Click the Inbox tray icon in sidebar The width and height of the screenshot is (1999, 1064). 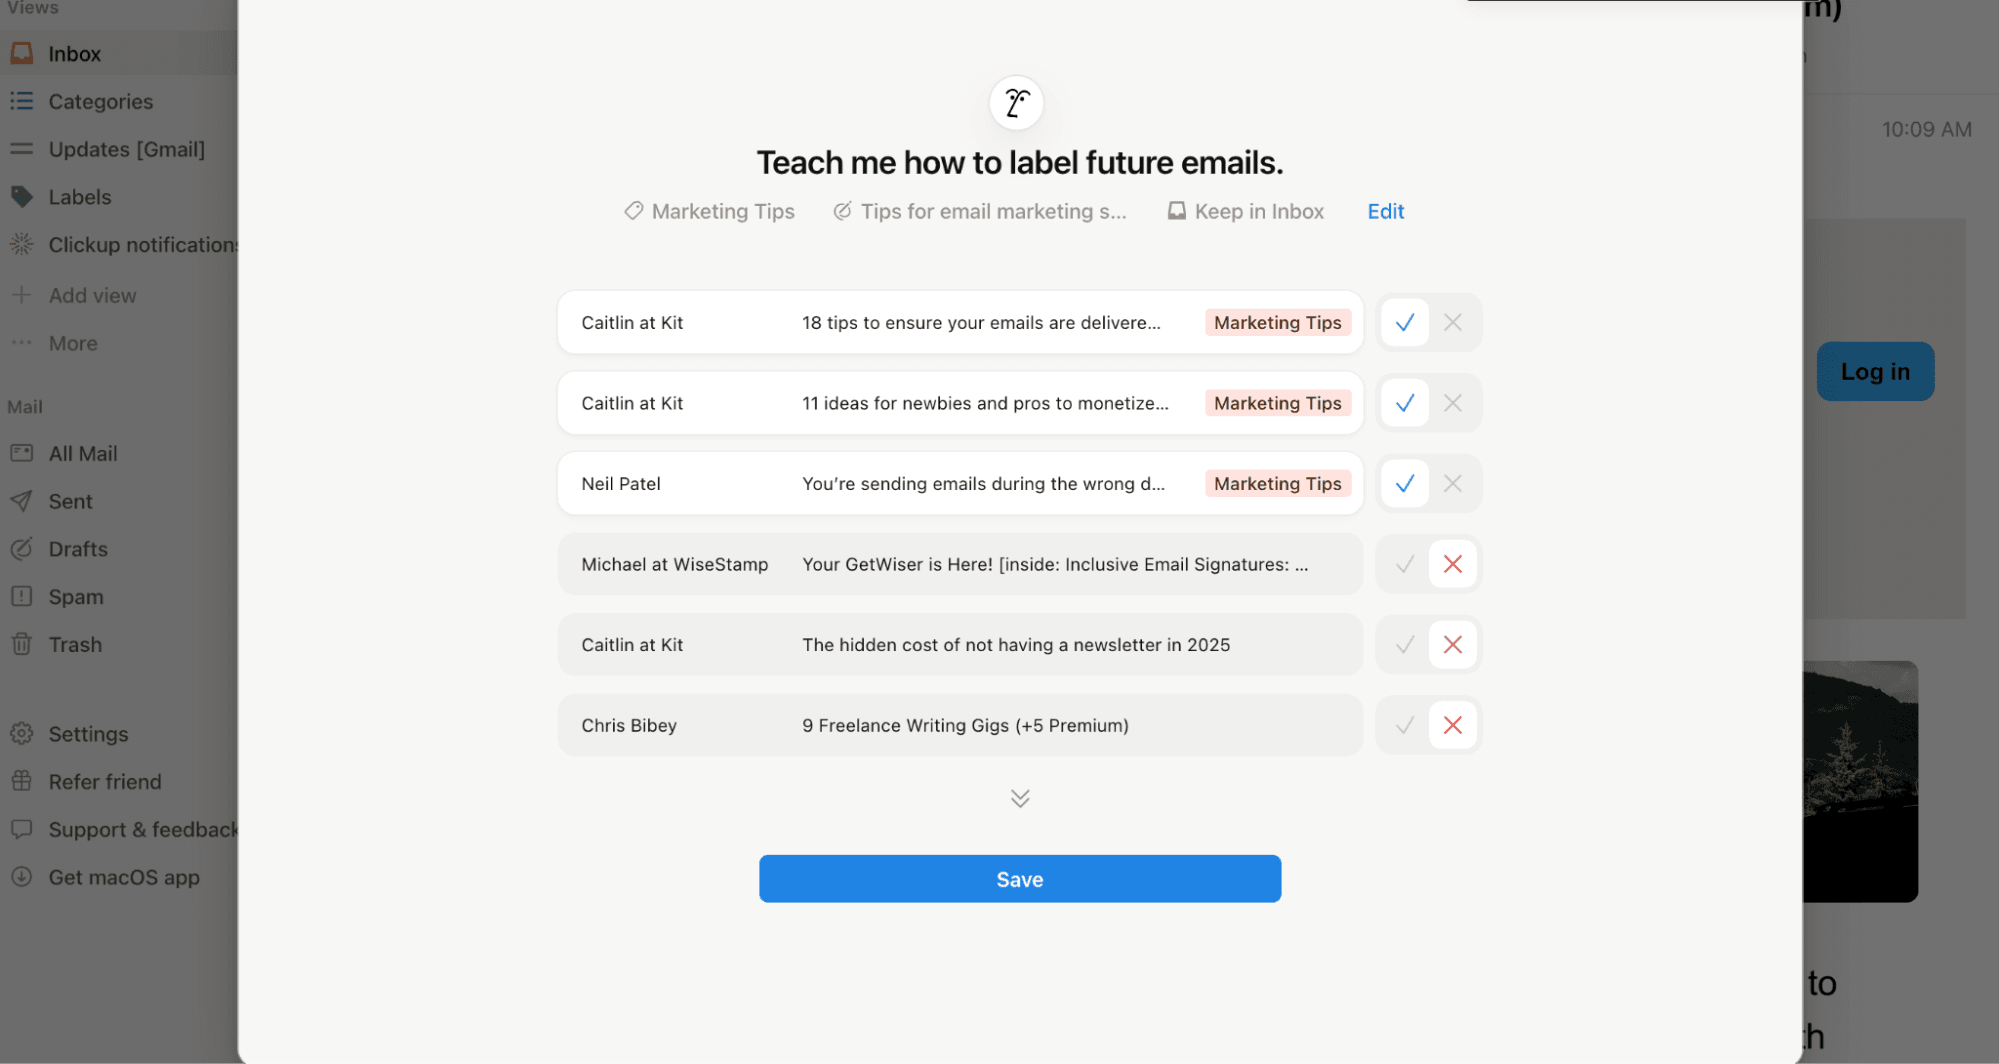coord(21,53)
